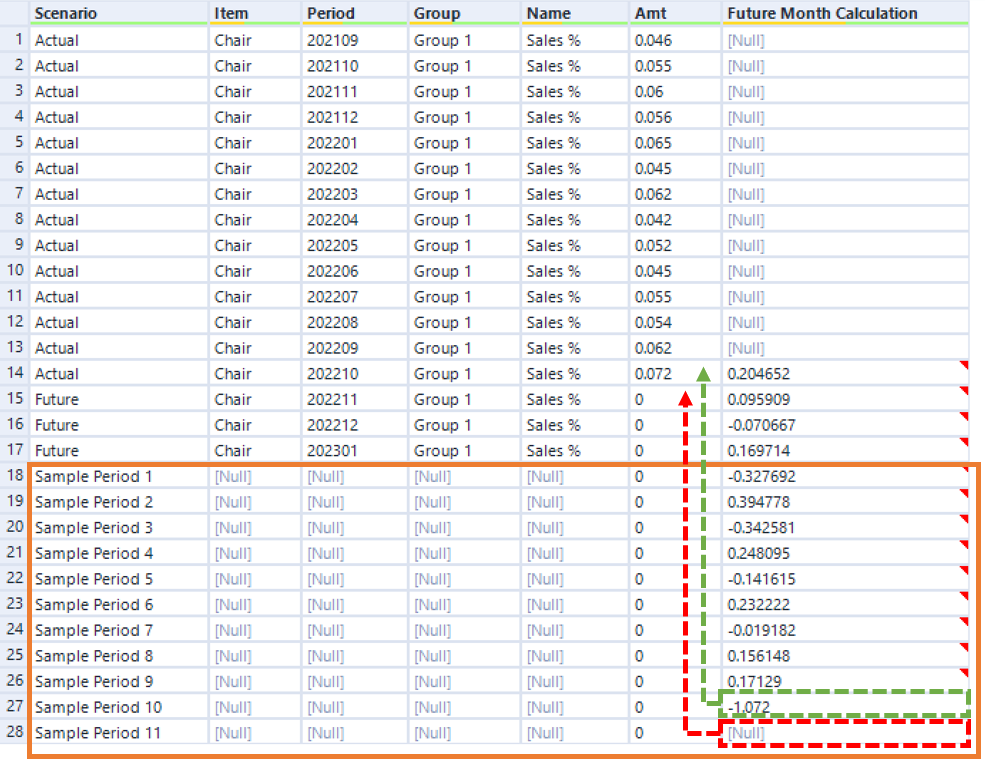Click the Amt column header

click(649, 14)
